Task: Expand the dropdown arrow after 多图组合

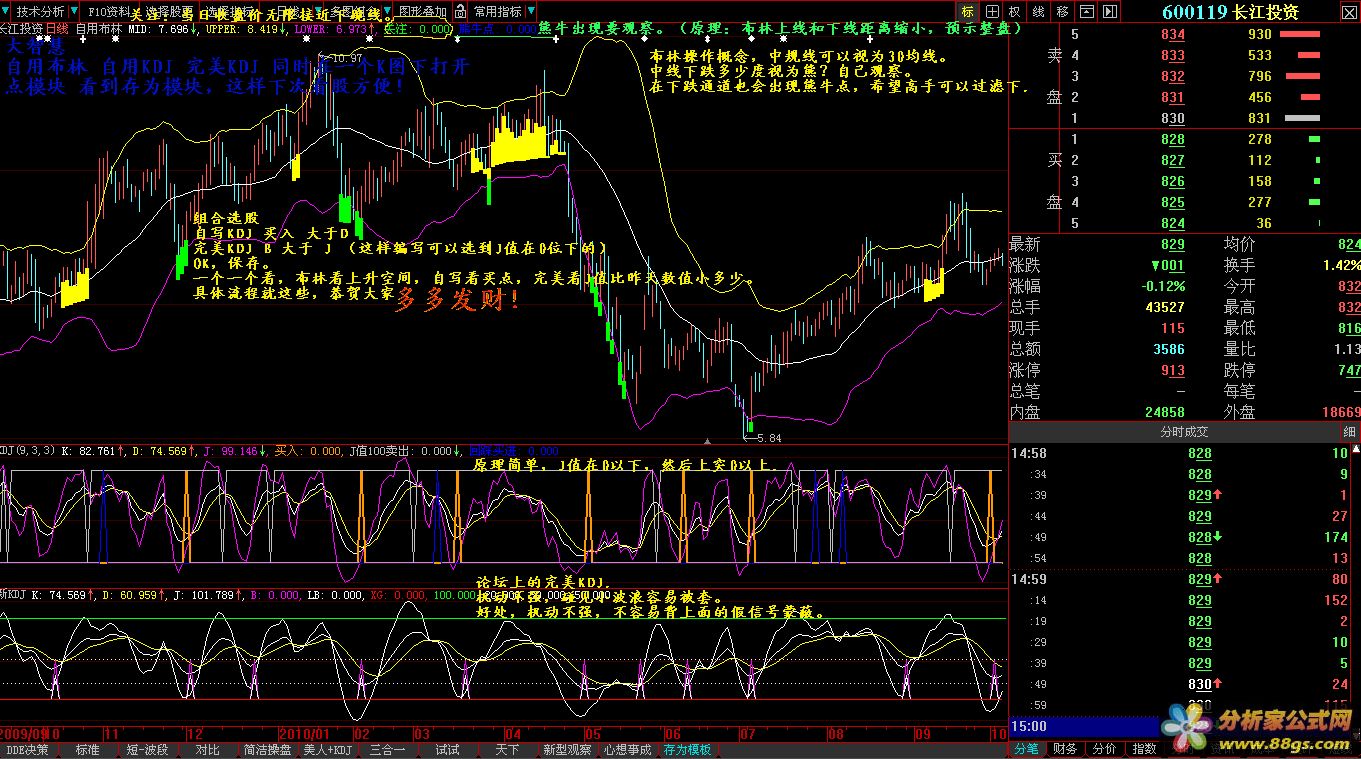Action: coord(386,11)
